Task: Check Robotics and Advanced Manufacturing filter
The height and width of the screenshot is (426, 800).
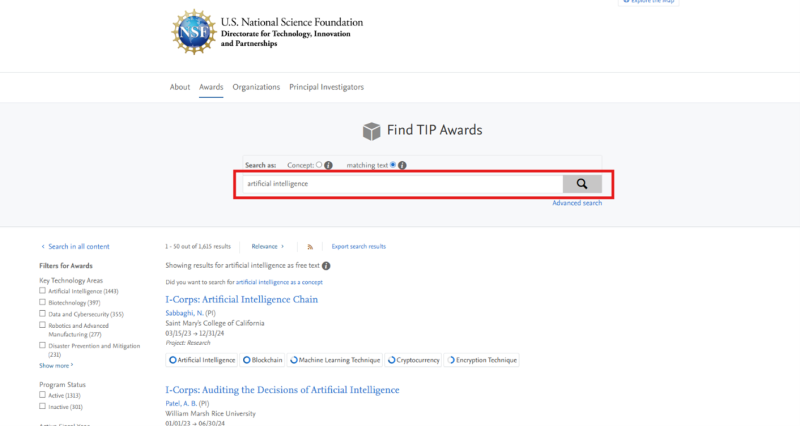Action: [x=42, y=325]
